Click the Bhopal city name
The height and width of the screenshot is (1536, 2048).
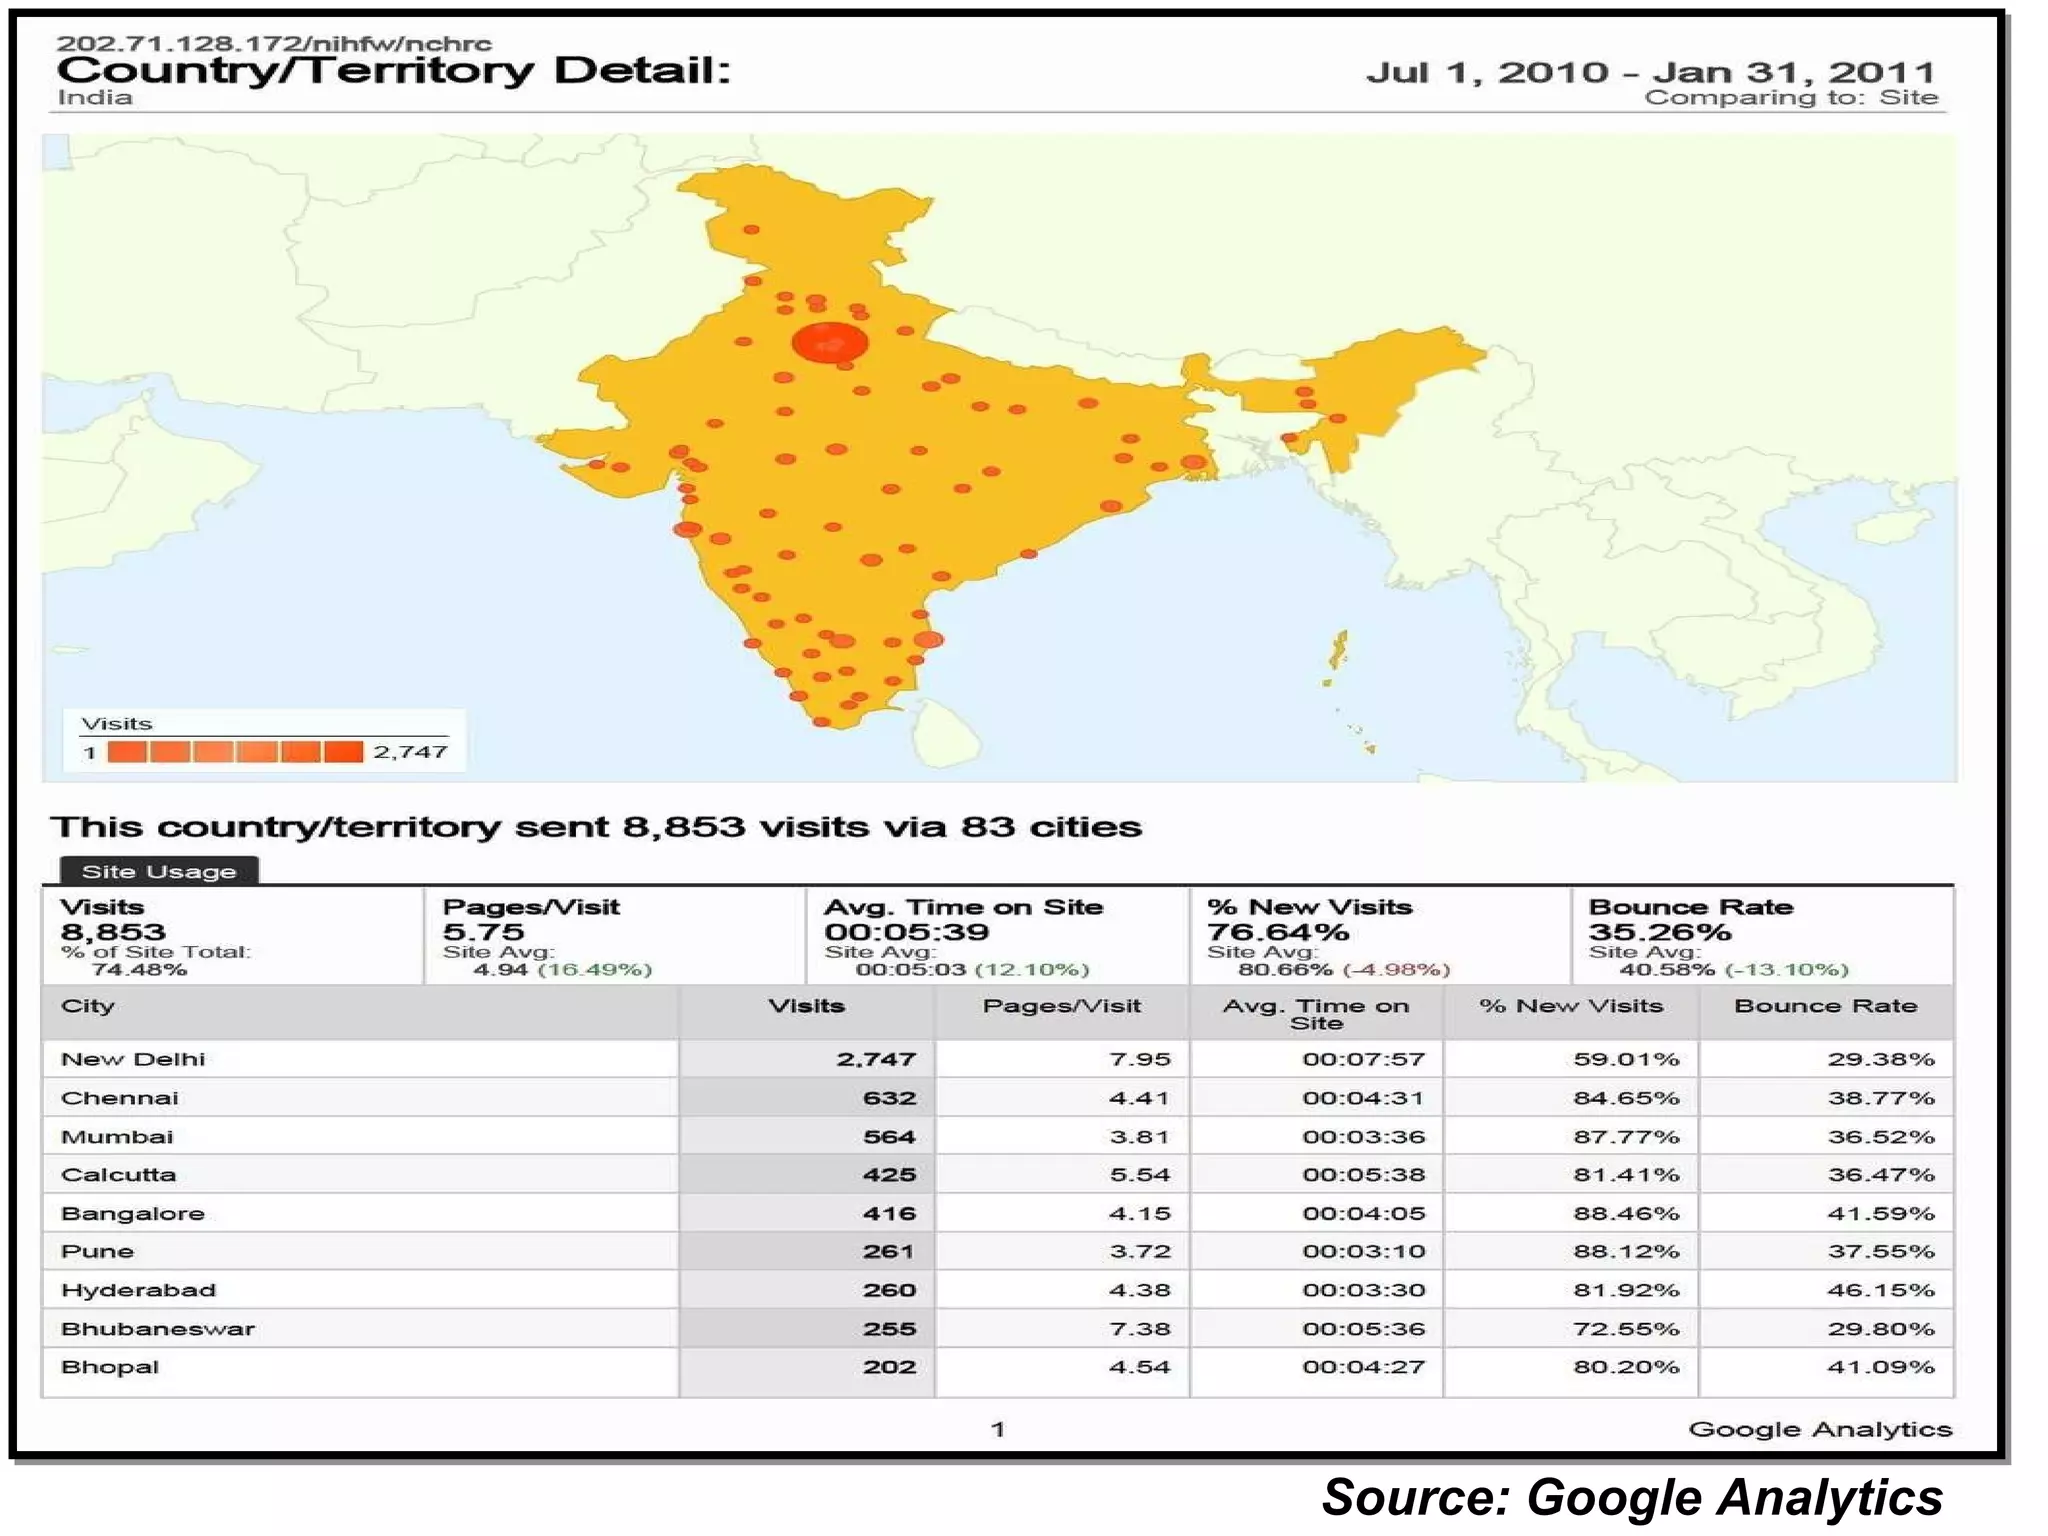click(110, 1367)
